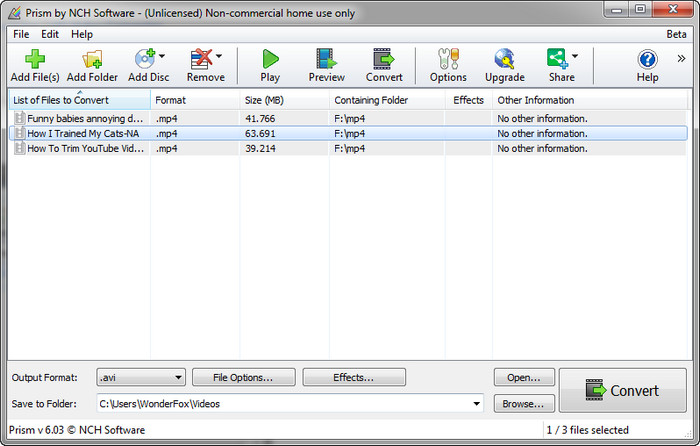Open the File menu
Viewport: 700px width, 446px height.
(x=21, y=34)
